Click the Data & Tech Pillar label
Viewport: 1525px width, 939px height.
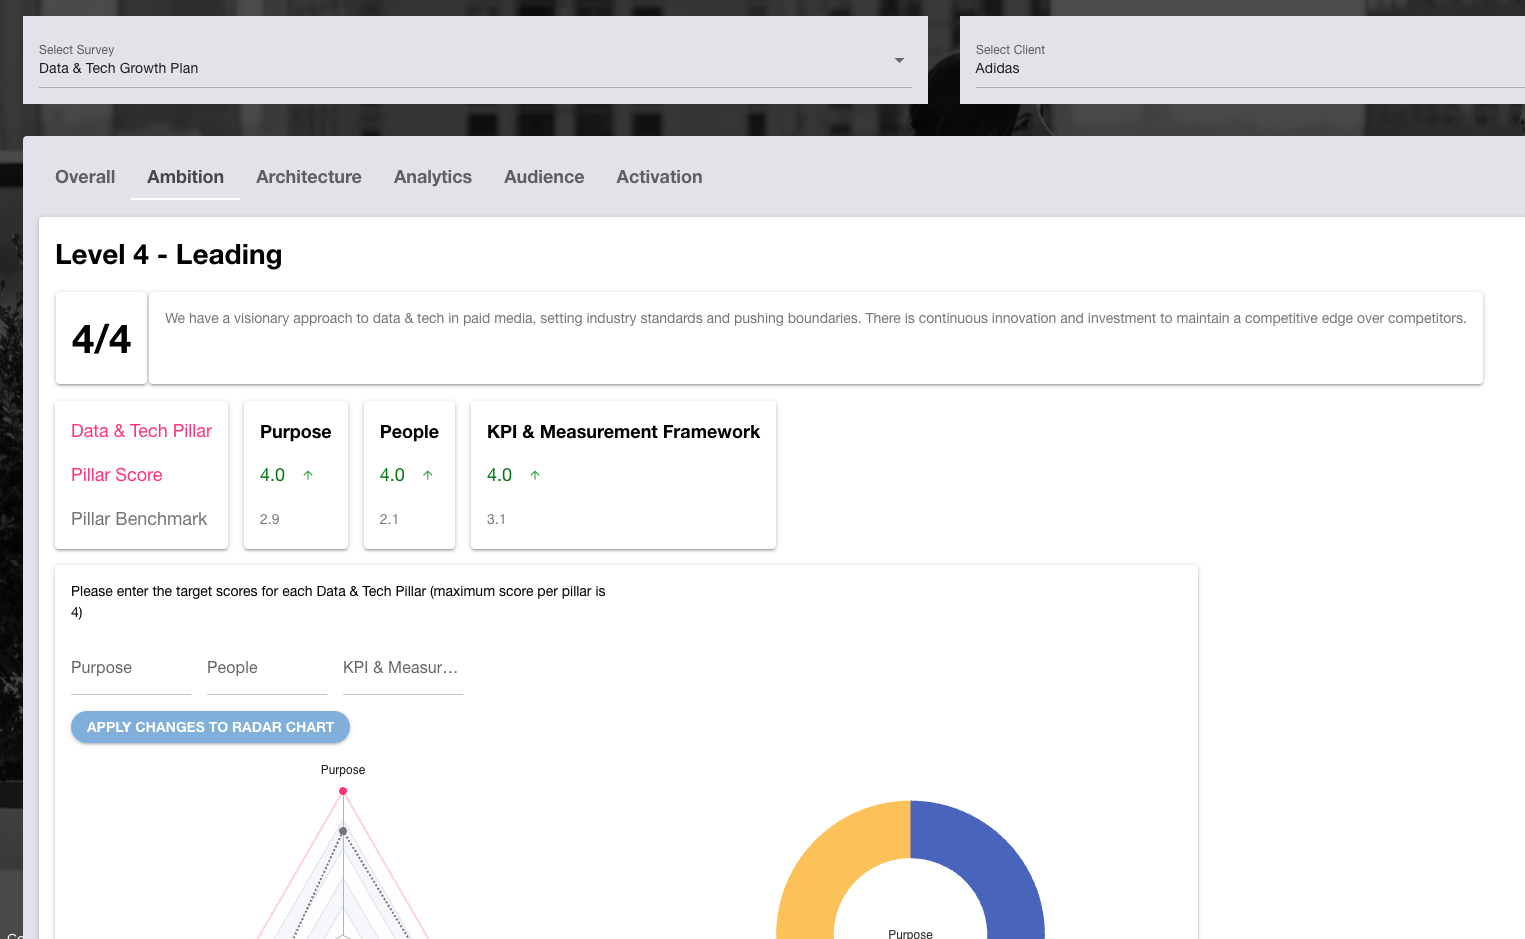141,431
